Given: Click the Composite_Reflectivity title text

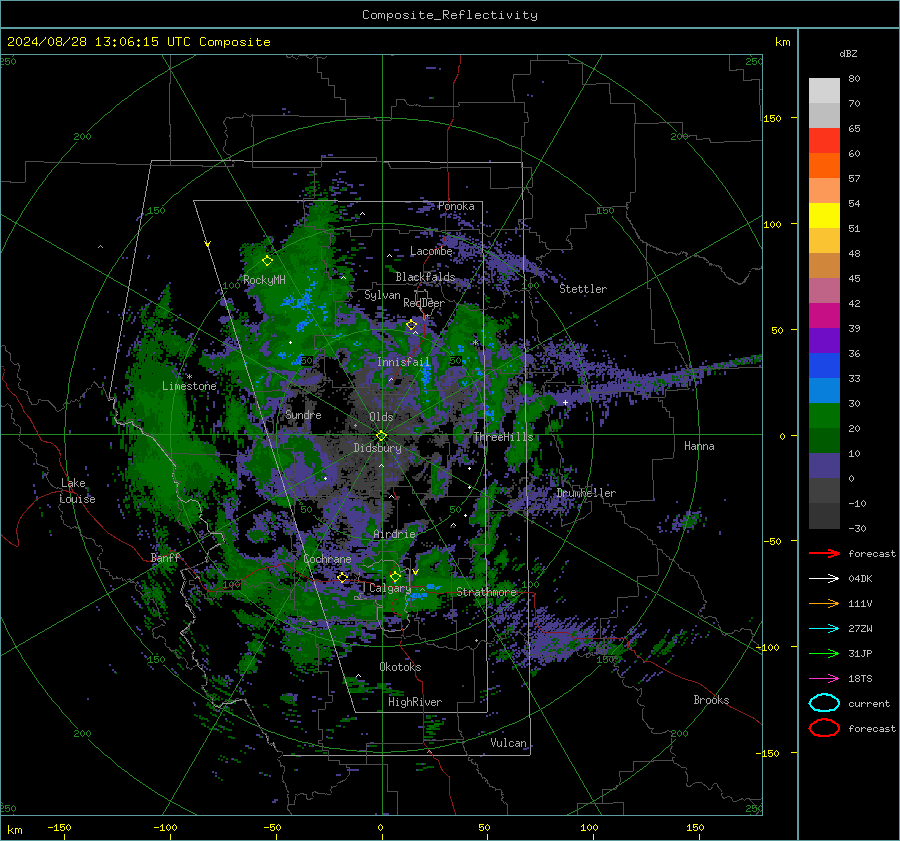Looking at the screenshot, I should coord(450,15).
